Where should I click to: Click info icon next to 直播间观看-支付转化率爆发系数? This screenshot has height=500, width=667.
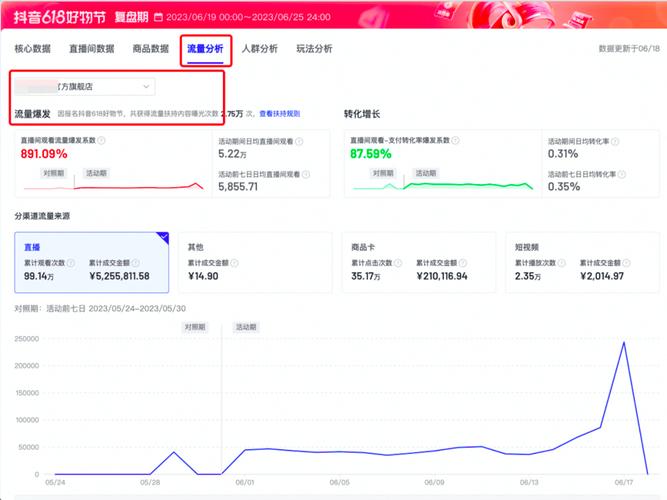coord(455,140)
